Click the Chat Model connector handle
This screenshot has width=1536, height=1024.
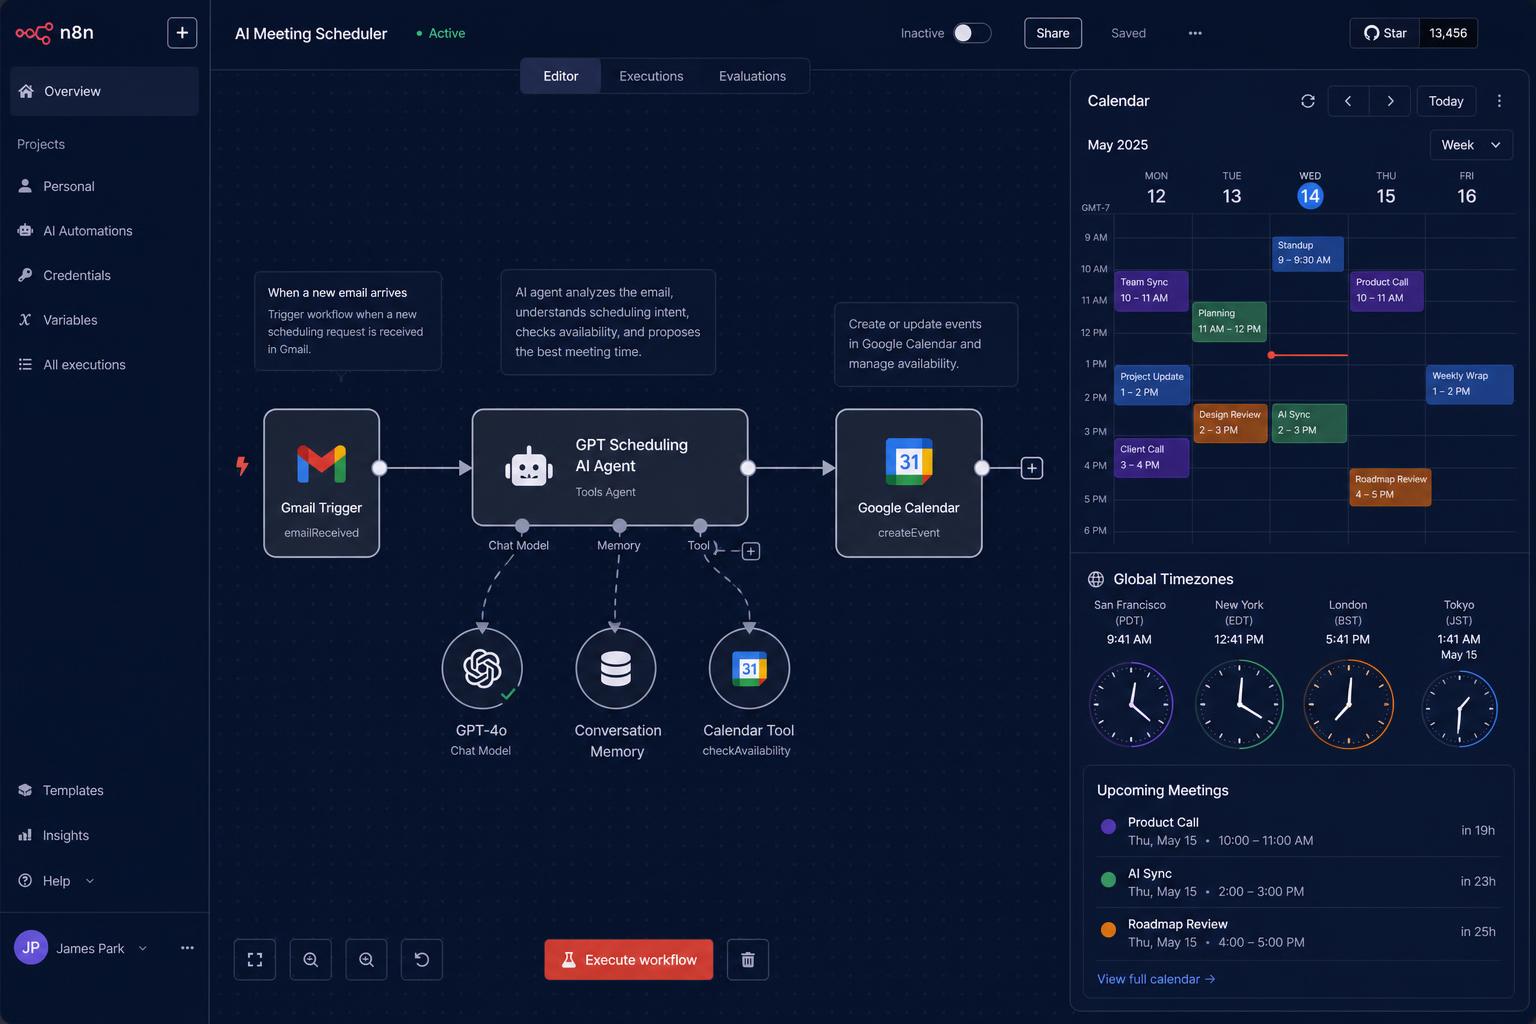pyautogui.click(x=522, y=526)
